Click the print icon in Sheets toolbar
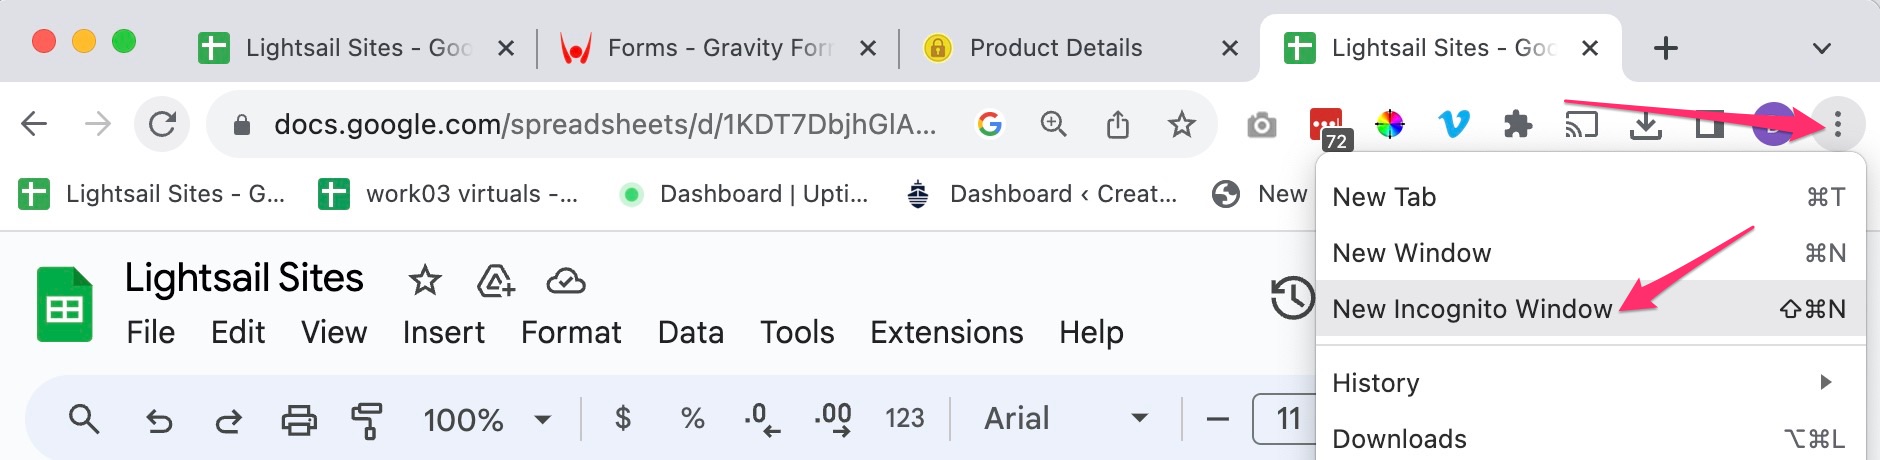This screenshot has width=1880, height=460. [x=298, y=420]
